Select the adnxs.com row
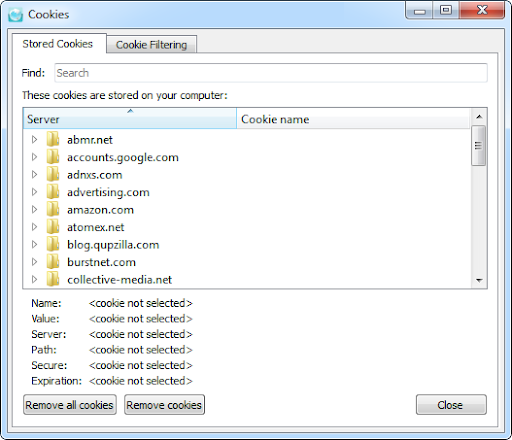Image resolution: width=512 pixels, height=440 pixels. click(x=247, y=174)
